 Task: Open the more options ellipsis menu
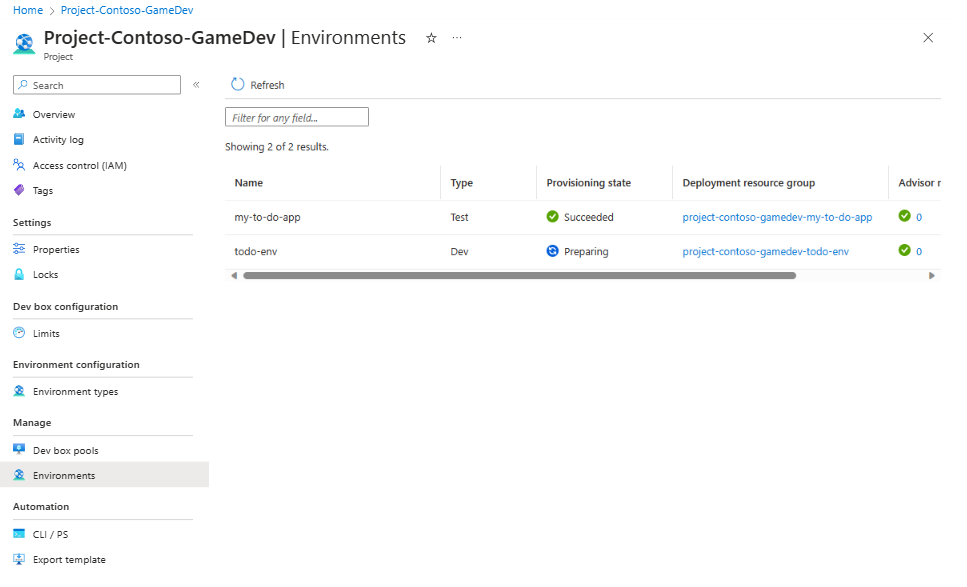tap(456, 38)
